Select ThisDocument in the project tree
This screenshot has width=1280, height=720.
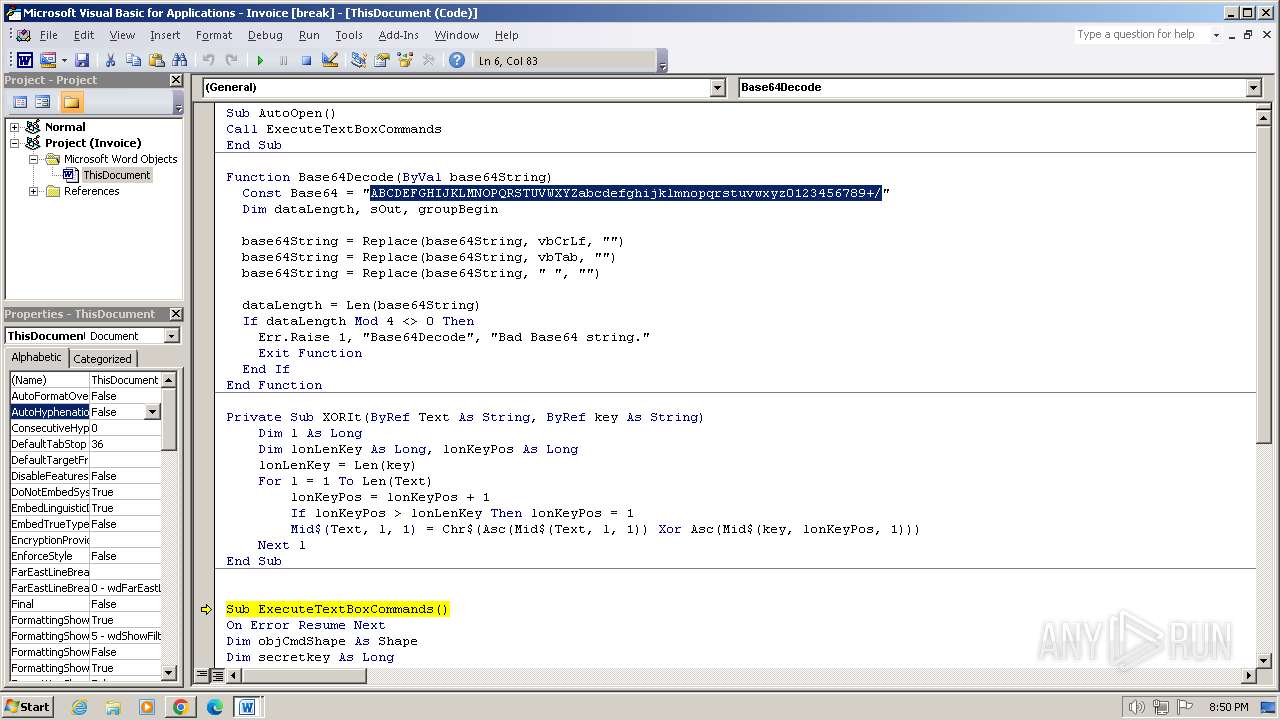[116, 175]
